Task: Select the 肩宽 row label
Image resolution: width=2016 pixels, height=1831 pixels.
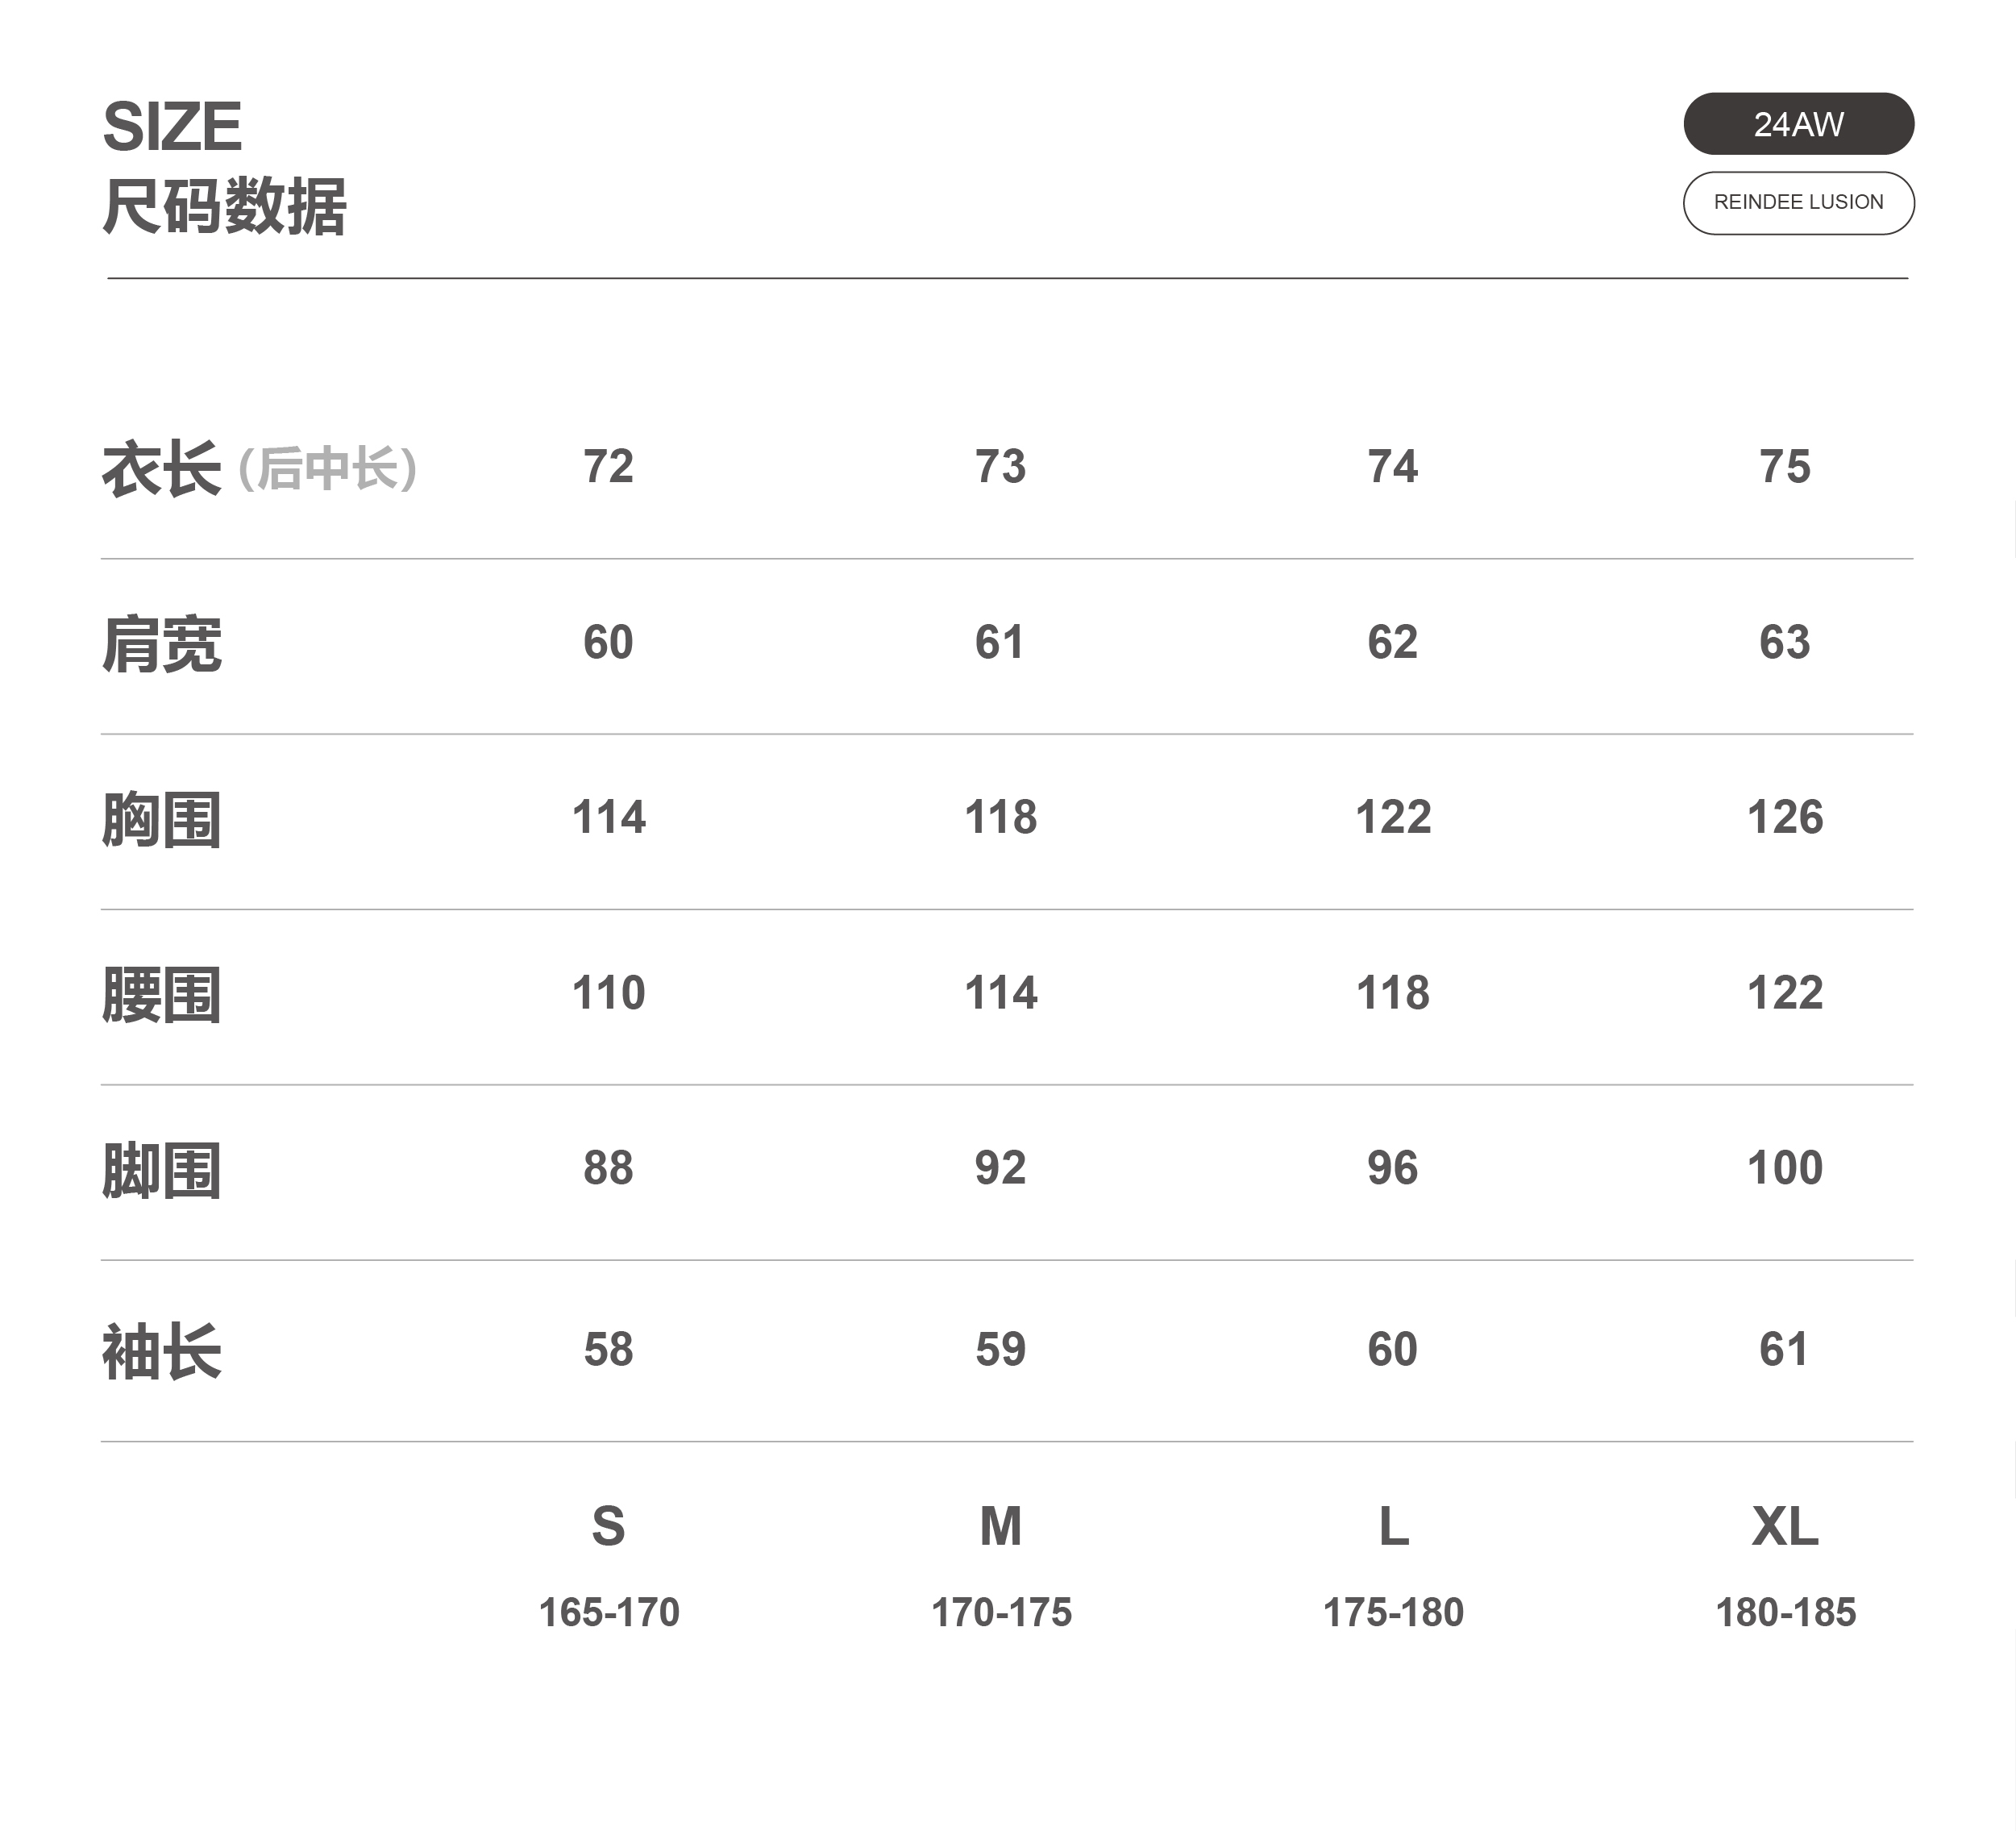Action: pyautogui.click(x=161, y=644)
